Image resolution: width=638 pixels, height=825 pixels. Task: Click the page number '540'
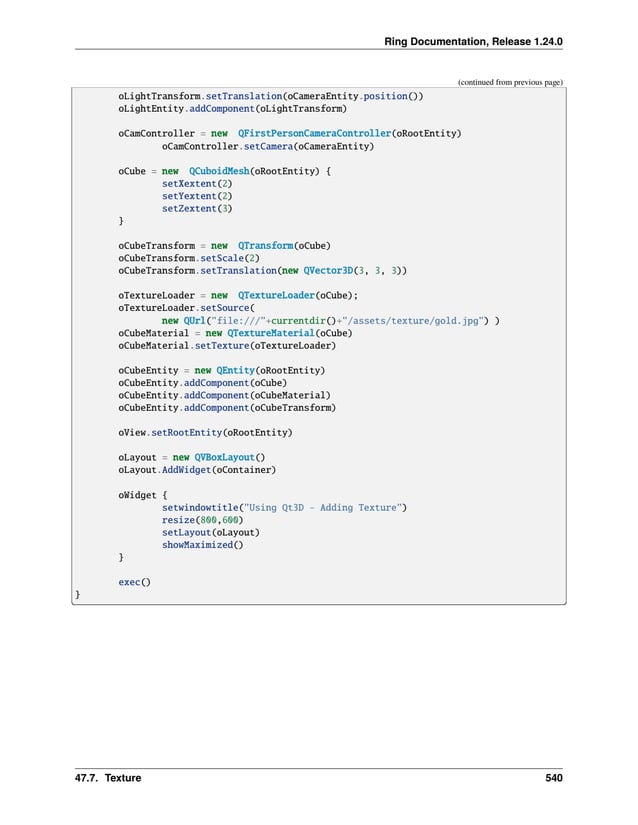553,778
